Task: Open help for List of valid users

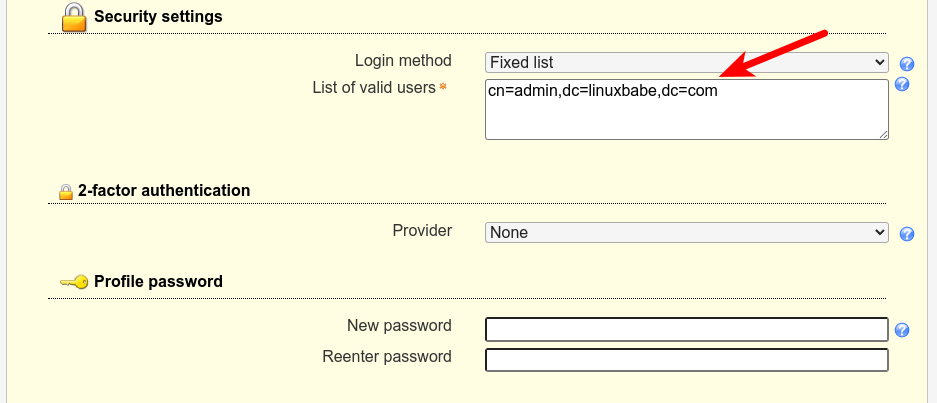Action: (x=901, y=85)
